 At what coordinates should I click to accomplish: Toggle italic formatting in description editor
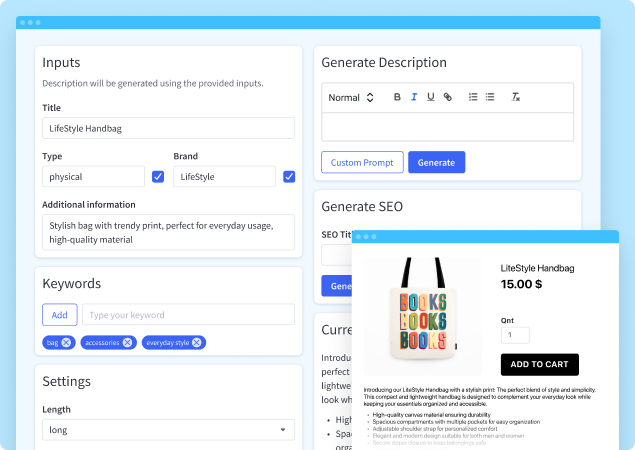coord(414,97)
